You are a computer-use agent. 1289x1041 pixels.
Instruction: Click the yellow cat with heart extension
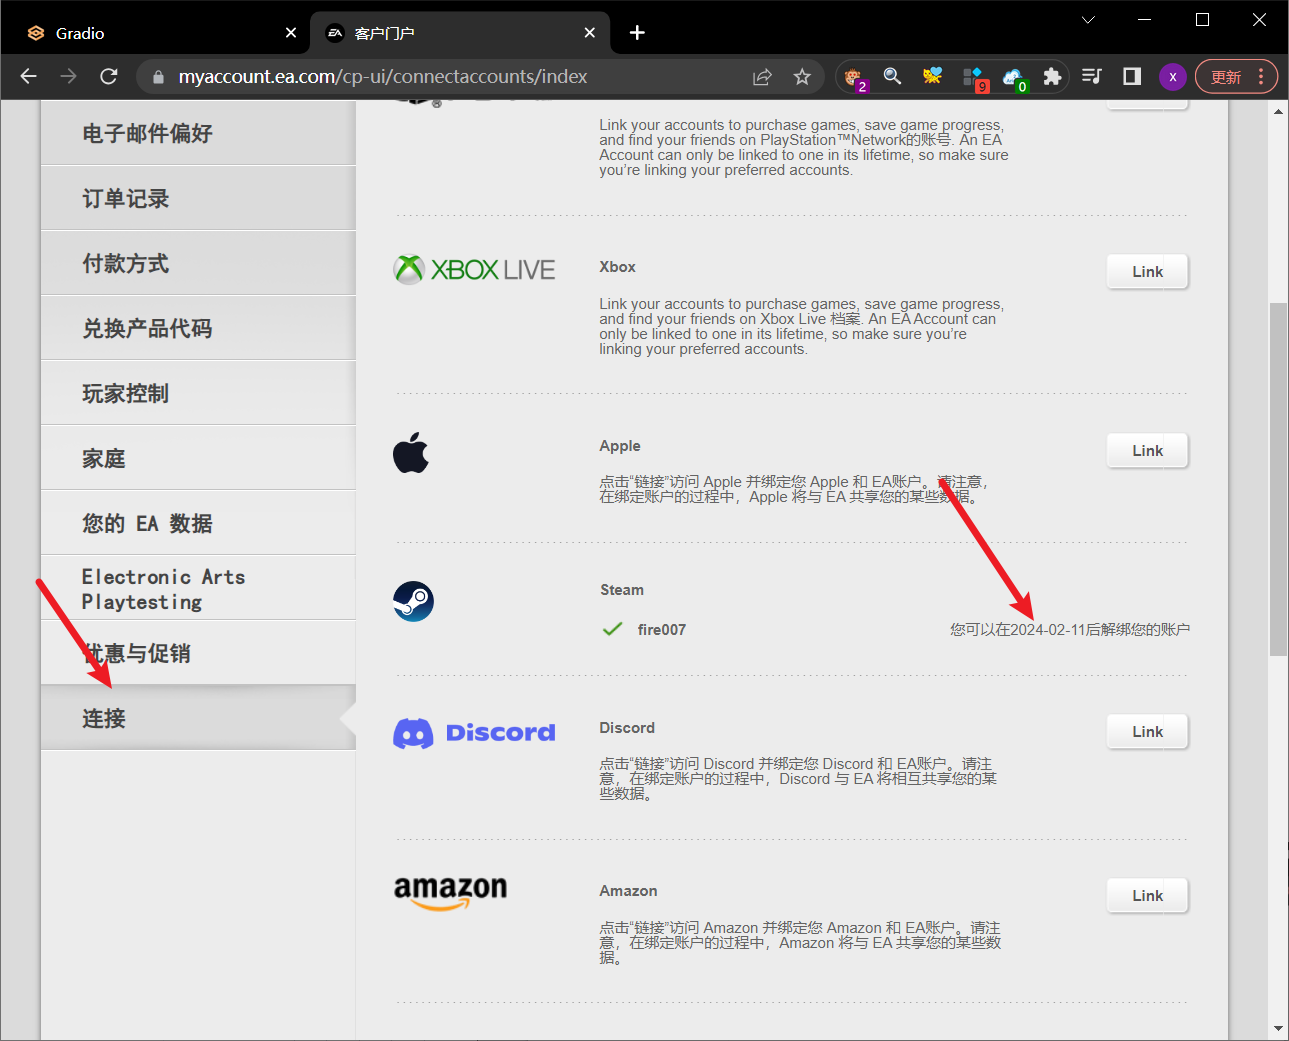[x=932, y=76]
